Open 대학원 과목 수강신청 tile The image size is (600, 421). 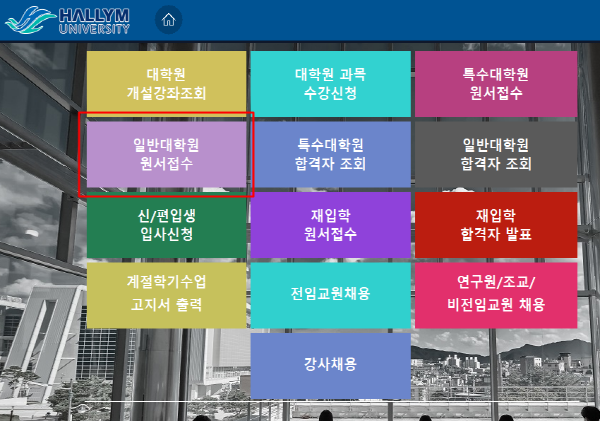tap(330, 84)
